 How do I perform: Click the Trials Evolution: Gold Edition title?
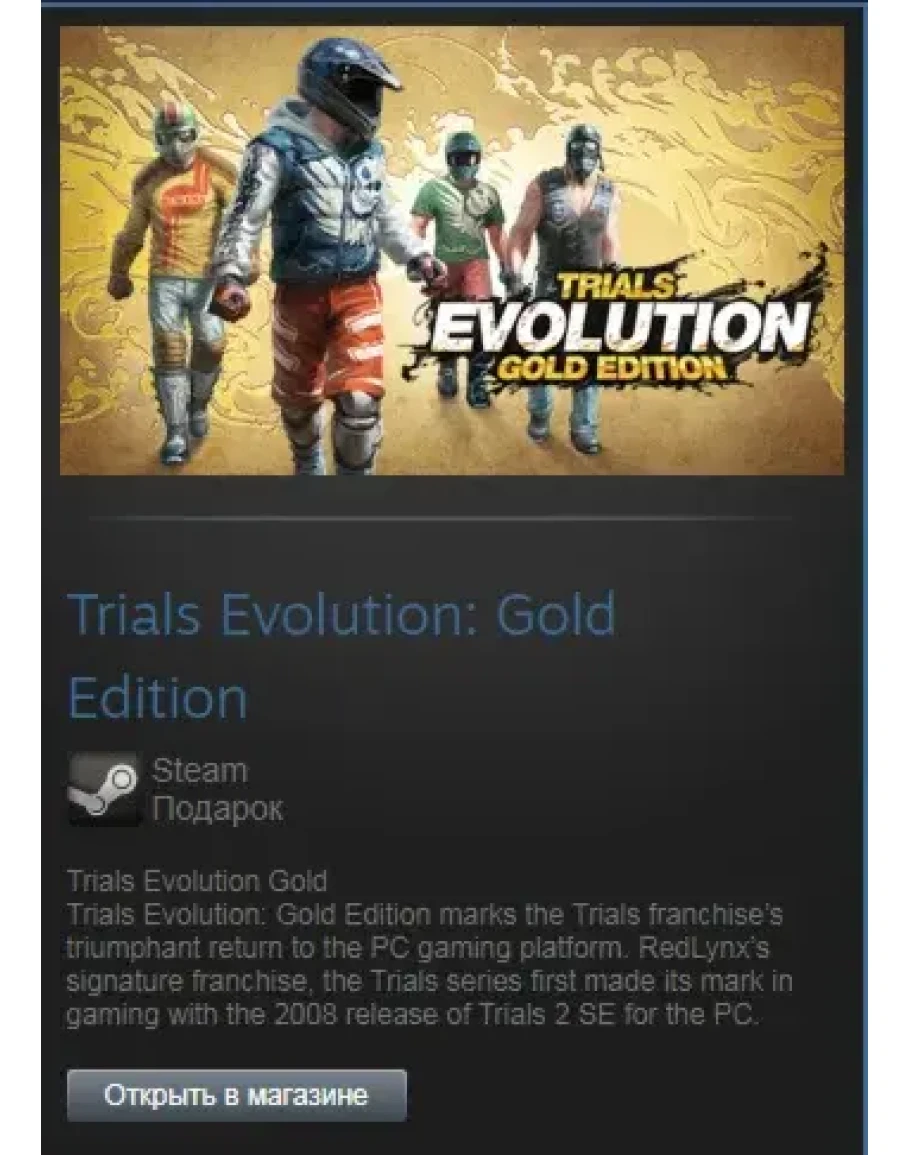pos(341,656)
